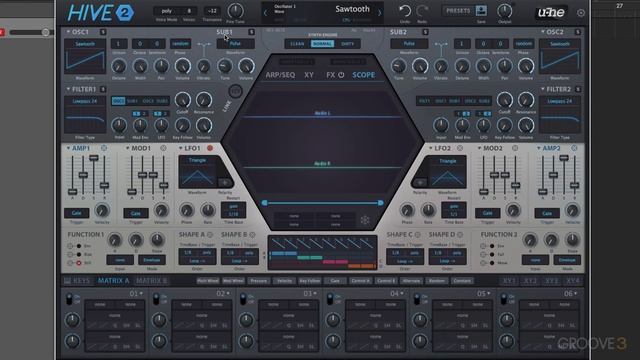Click the Function 1 Envelope mode button
640x360 pixels.
(151, 260)
